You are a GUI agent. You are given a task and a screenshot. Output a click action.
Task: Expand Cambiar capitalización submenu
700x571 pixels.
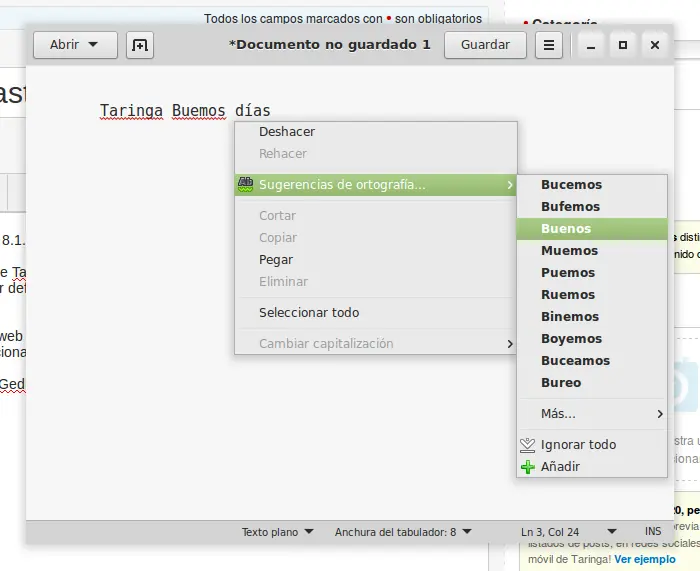375,344
